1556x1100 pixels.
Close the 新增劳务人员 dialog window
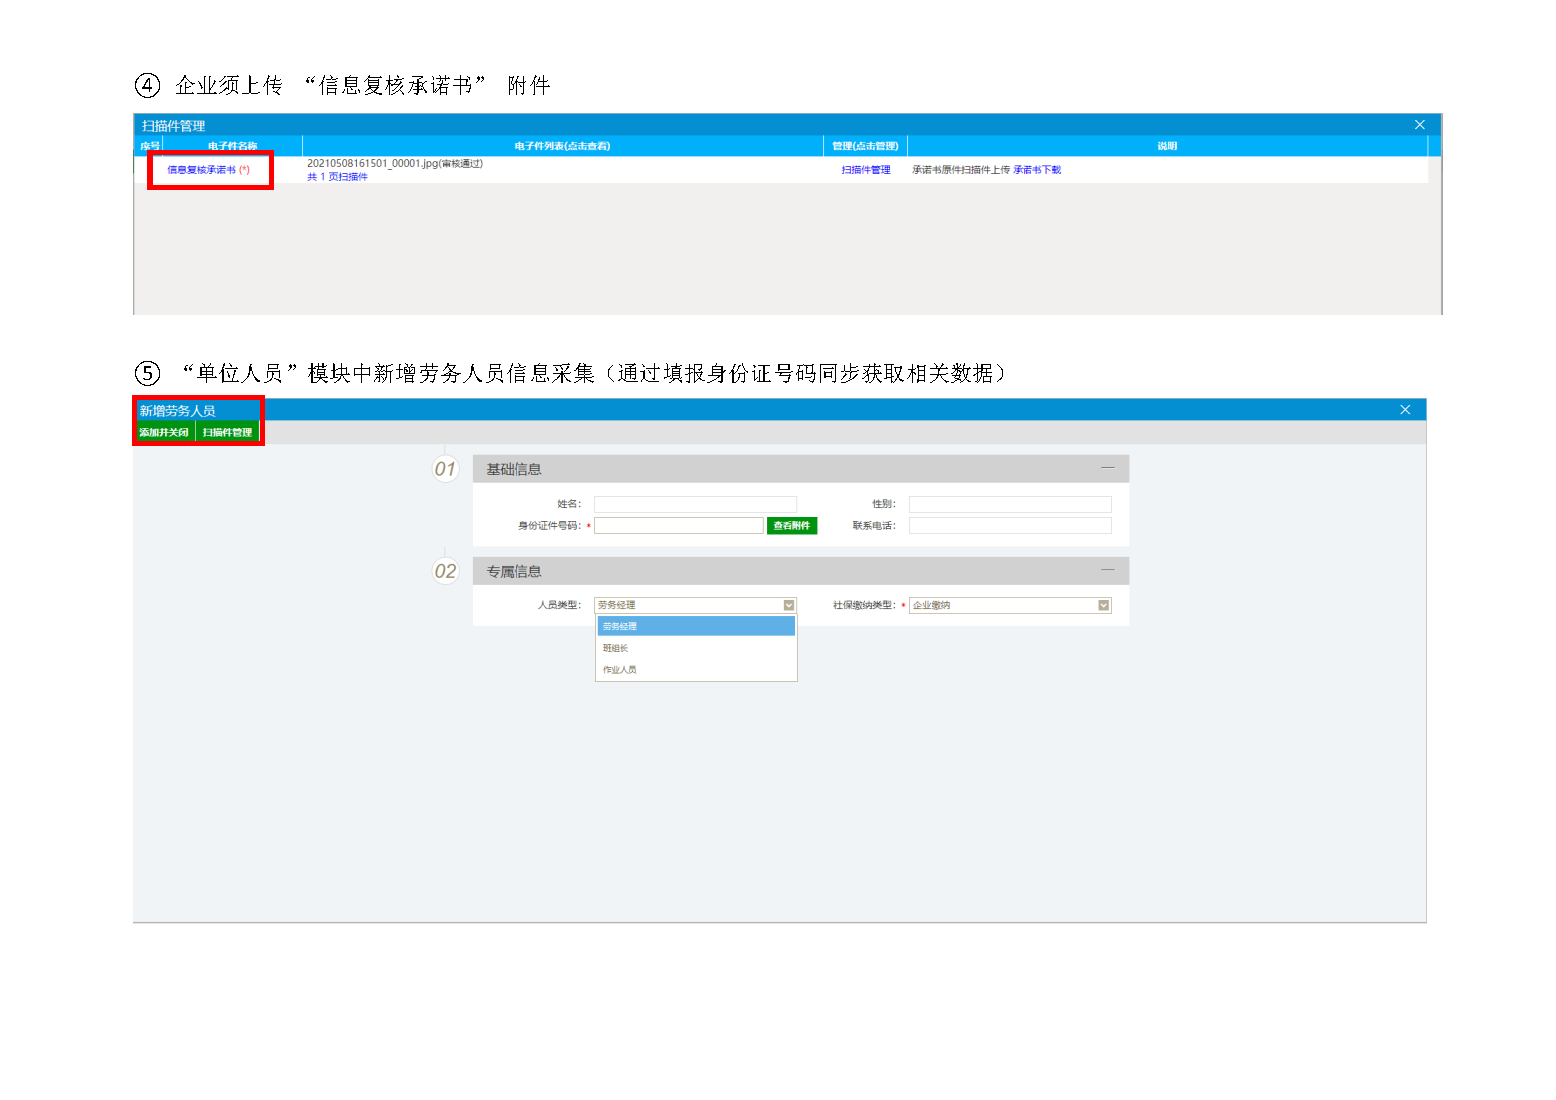tap(1404, 410)
